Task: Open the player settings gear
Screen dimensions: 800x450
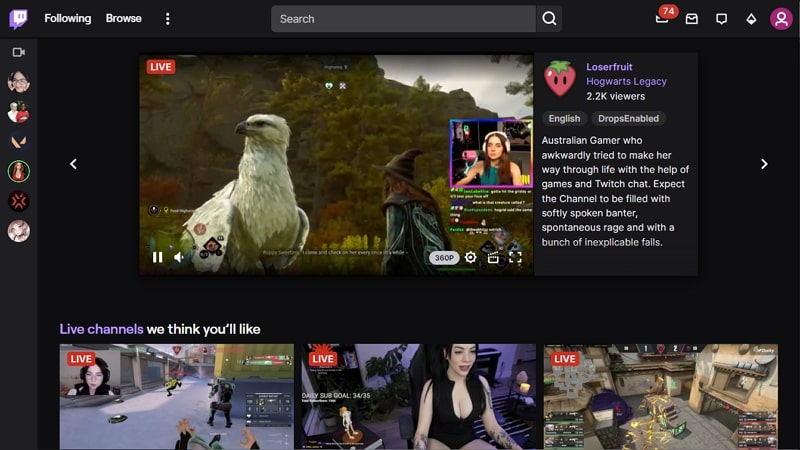Action: [x=470, y=257]
